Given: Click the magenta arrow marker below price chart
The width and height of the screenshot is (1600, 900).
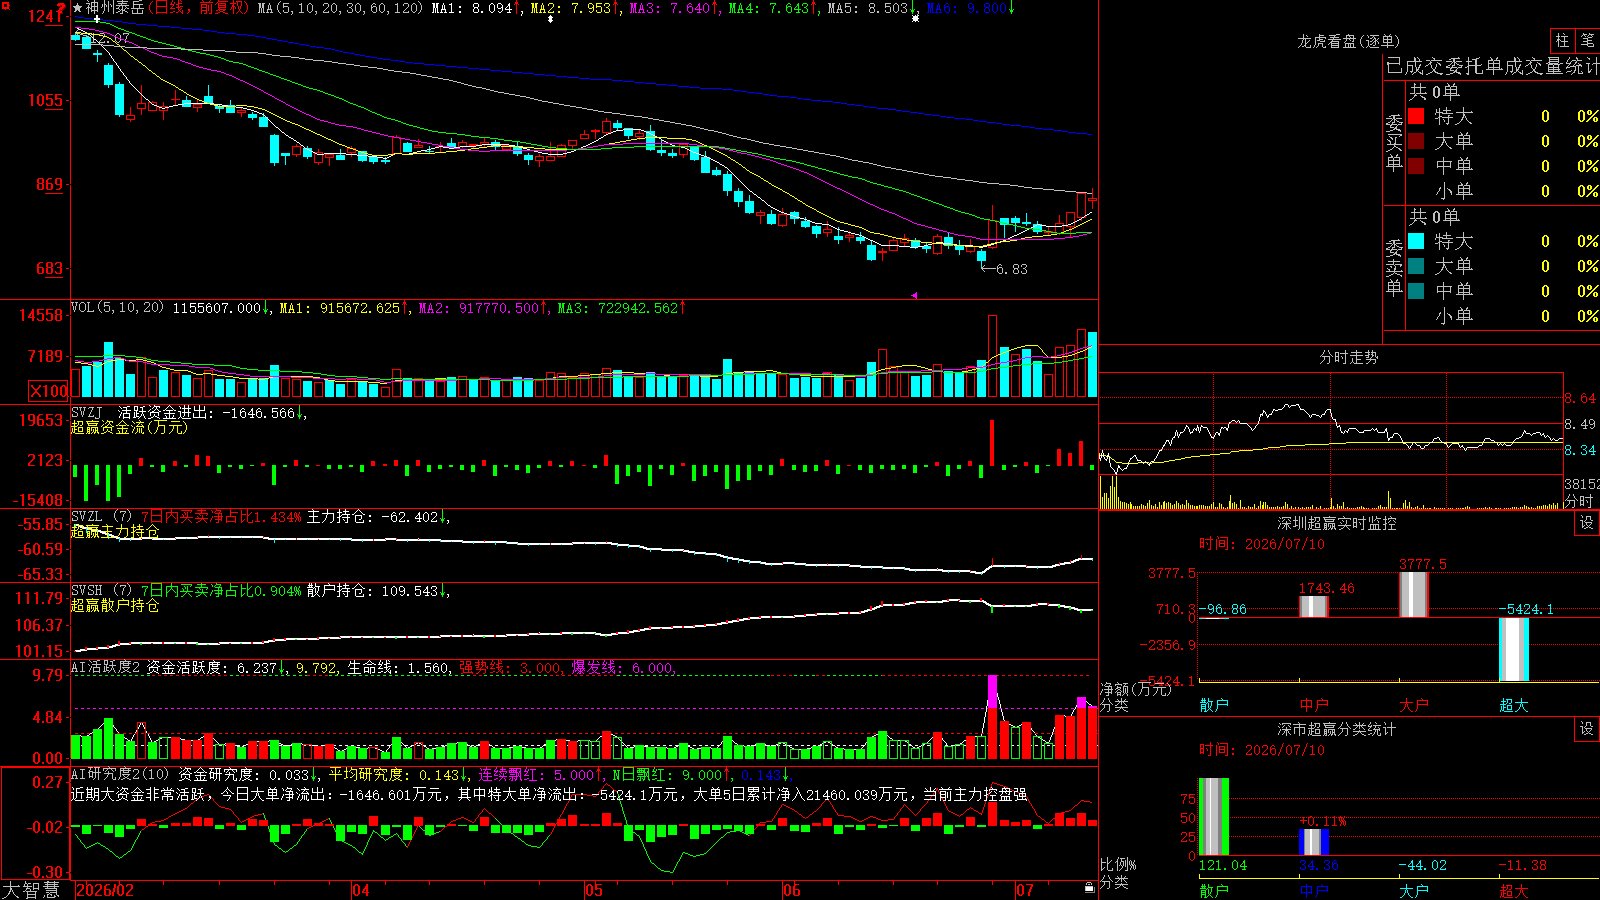Looking at the screenshot, I should tap(914, 295).
